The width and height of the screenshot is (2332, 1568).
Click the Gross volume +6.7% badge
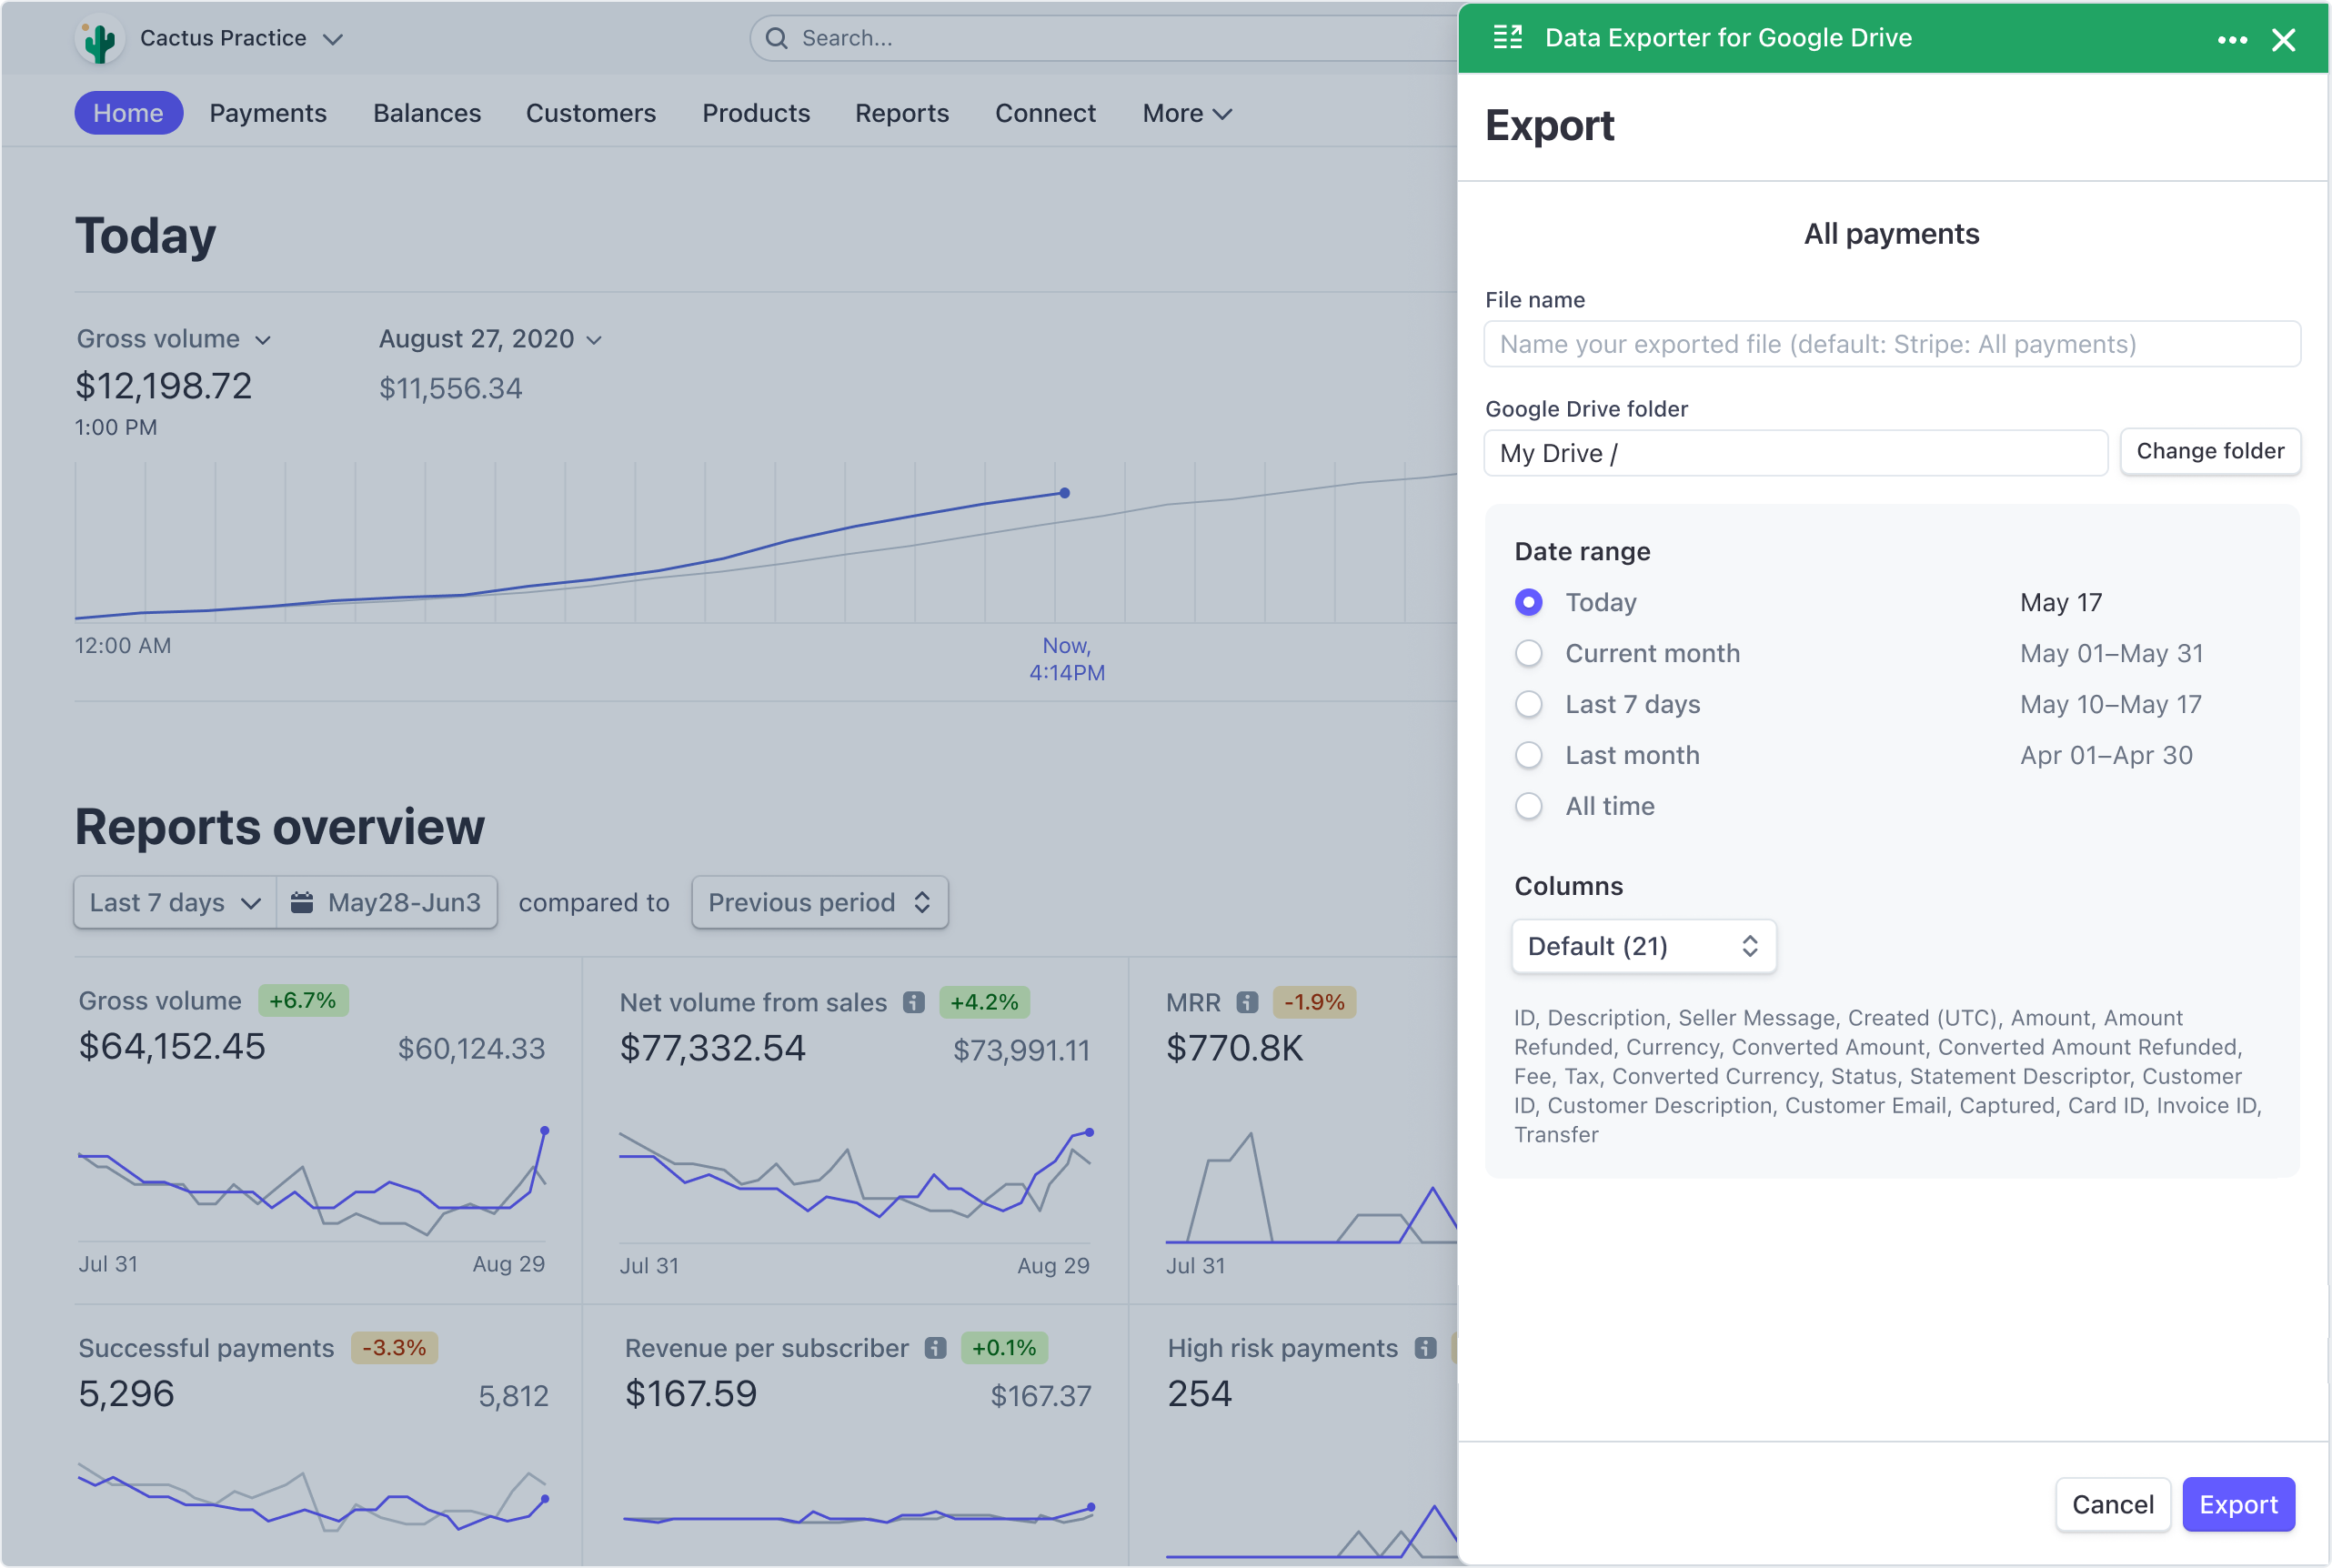point(303,1000)
